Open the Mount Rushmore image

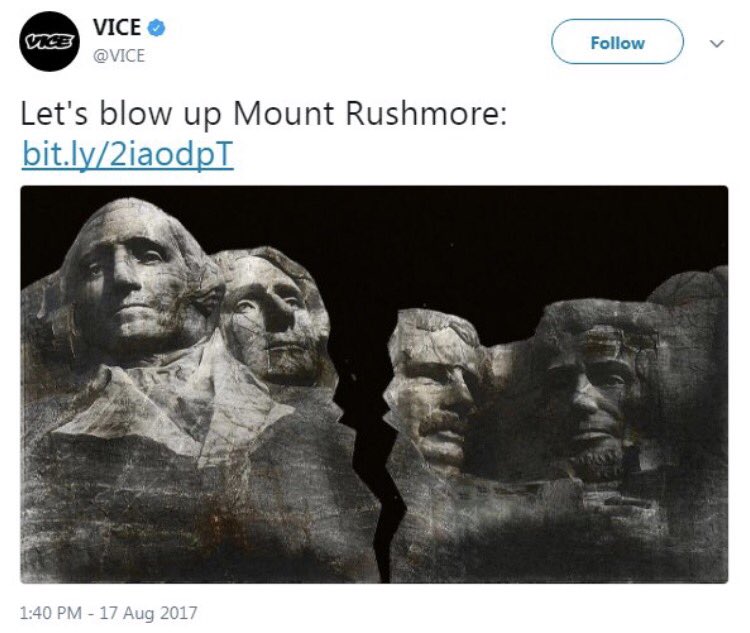click(374, 384)
